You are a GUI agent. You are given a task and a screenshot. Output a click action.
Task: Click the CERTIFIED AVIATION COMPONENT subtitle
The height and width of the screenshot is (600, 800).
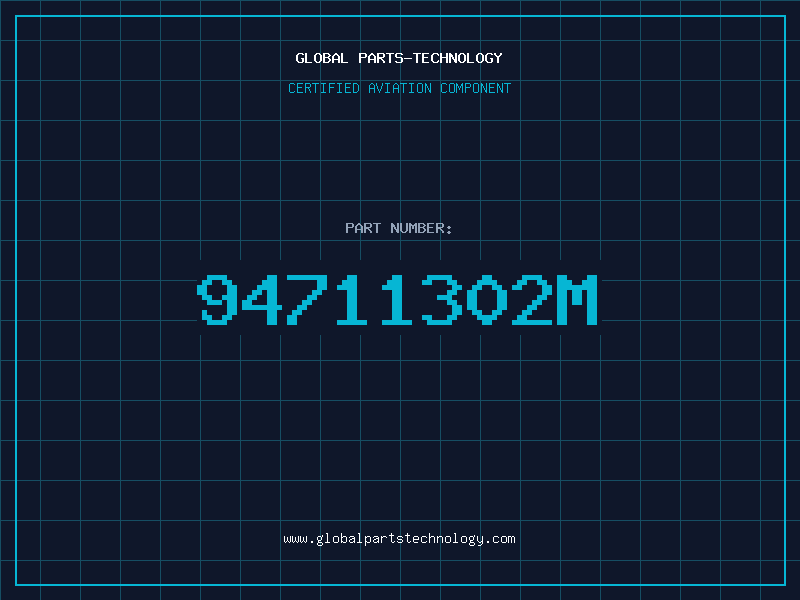399,88
